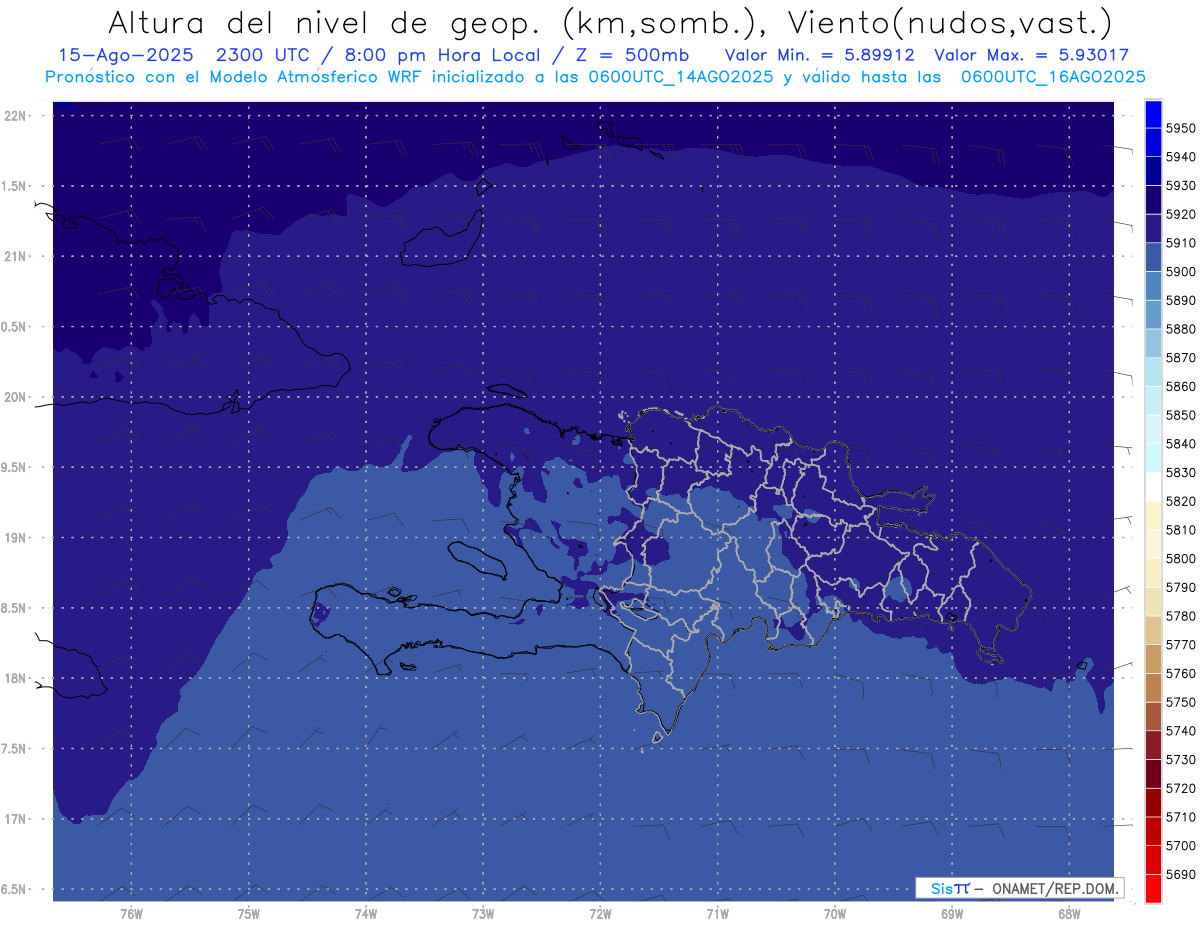Click the '0.5N' latitude label
Viewport: 1200px width, 927px height.
point(14,327)
